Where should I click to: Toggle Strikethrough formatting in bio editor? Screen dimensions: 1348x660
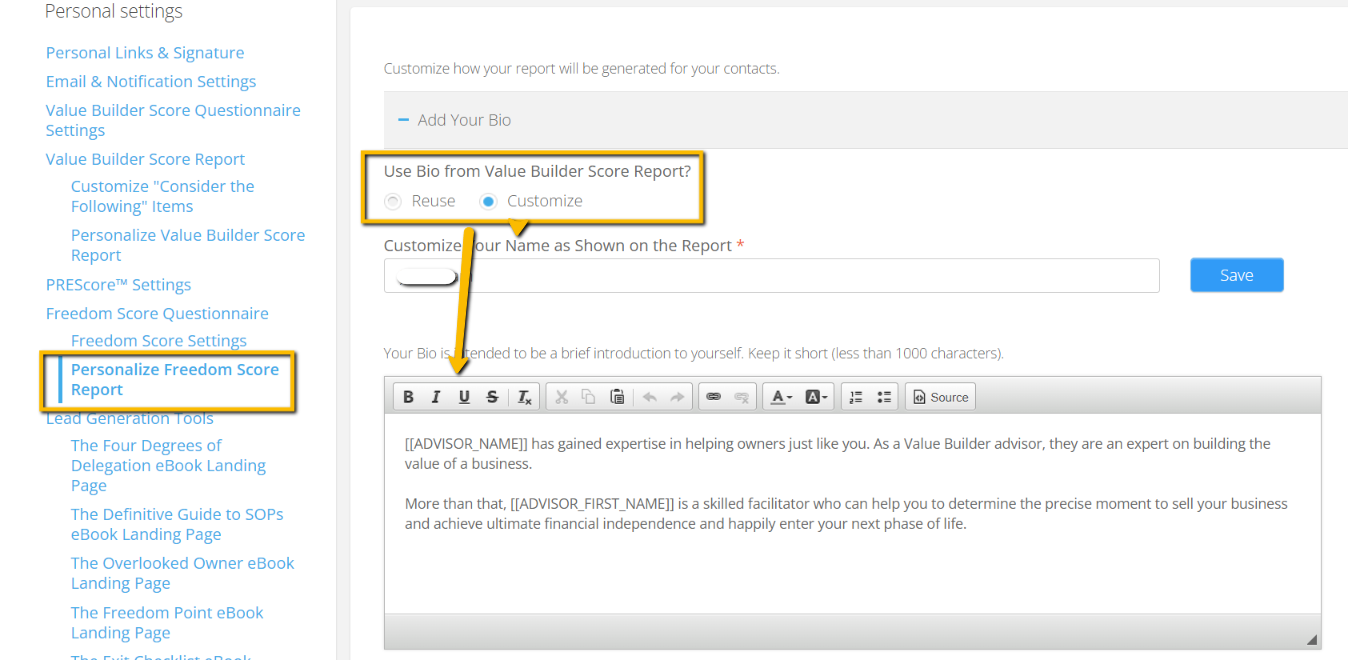pyautogui.click(x=492, y=397)
